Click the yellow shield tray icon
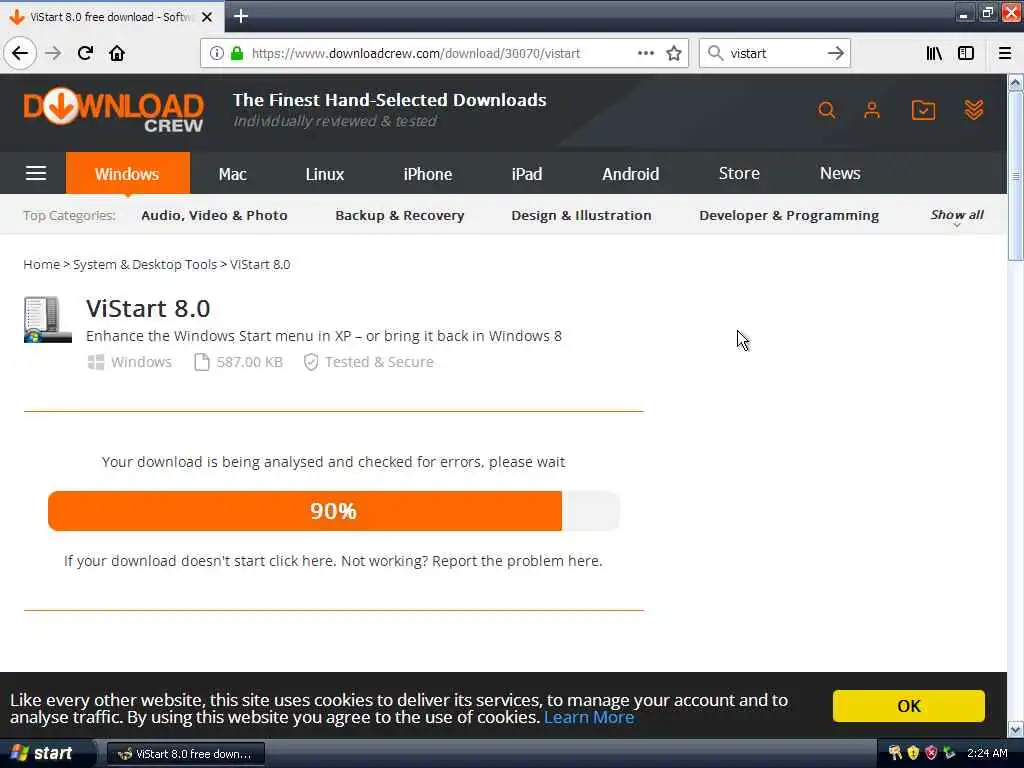The width and height of the screenshot is (1024, 768). point(913,753)
